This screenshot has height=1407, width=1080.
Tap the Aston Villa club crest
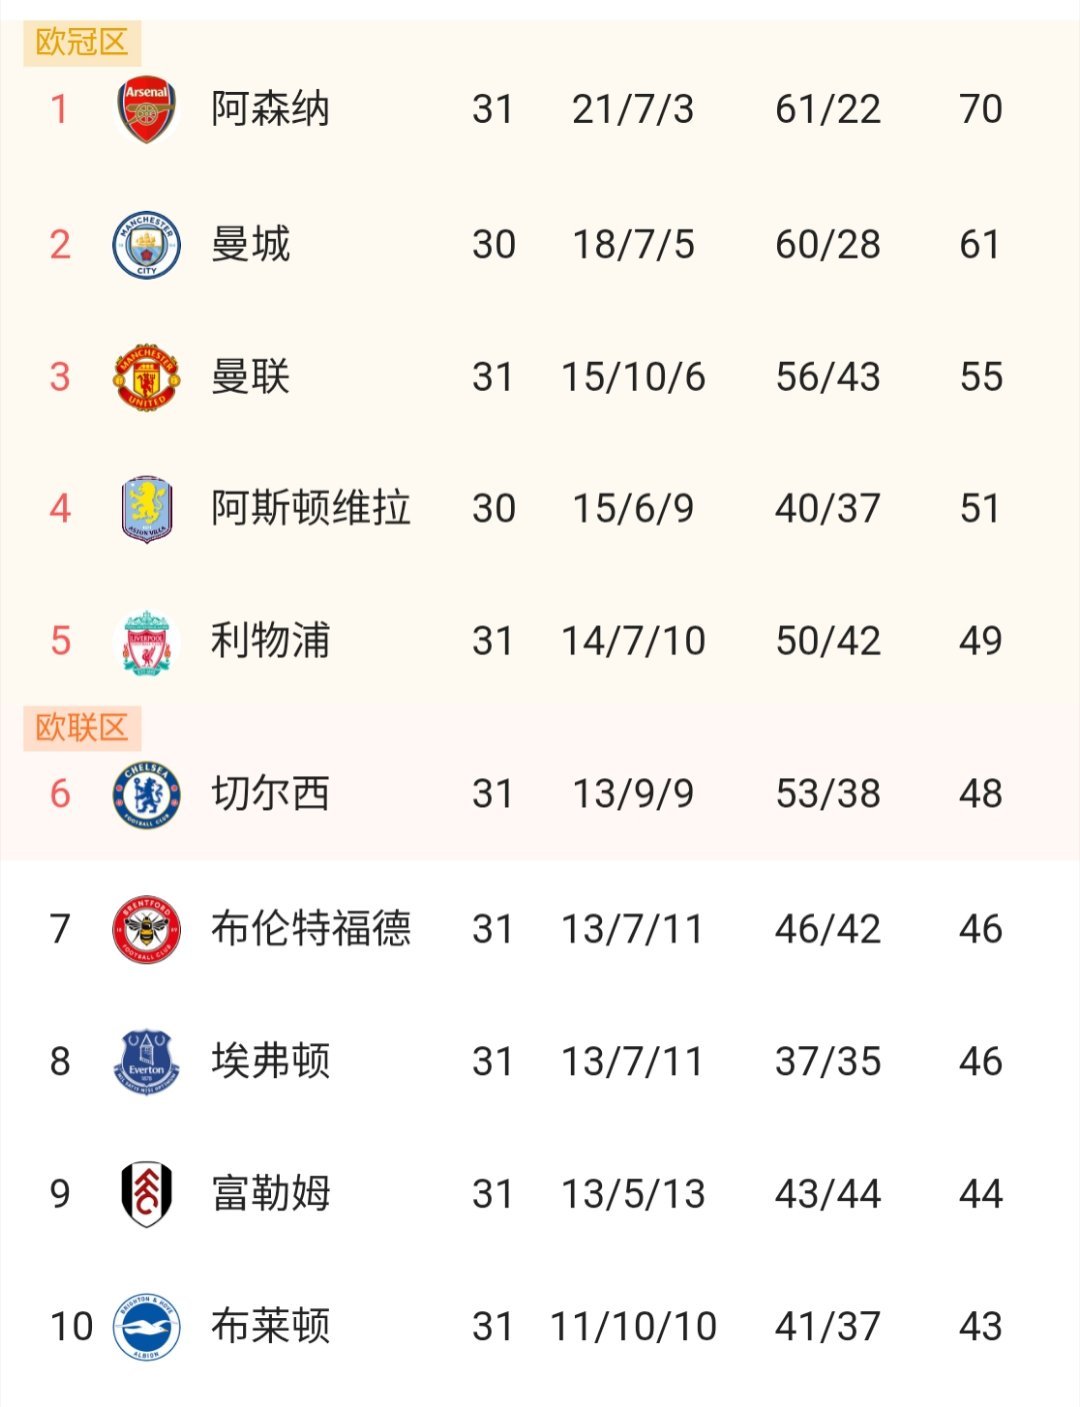pos(146,509)
